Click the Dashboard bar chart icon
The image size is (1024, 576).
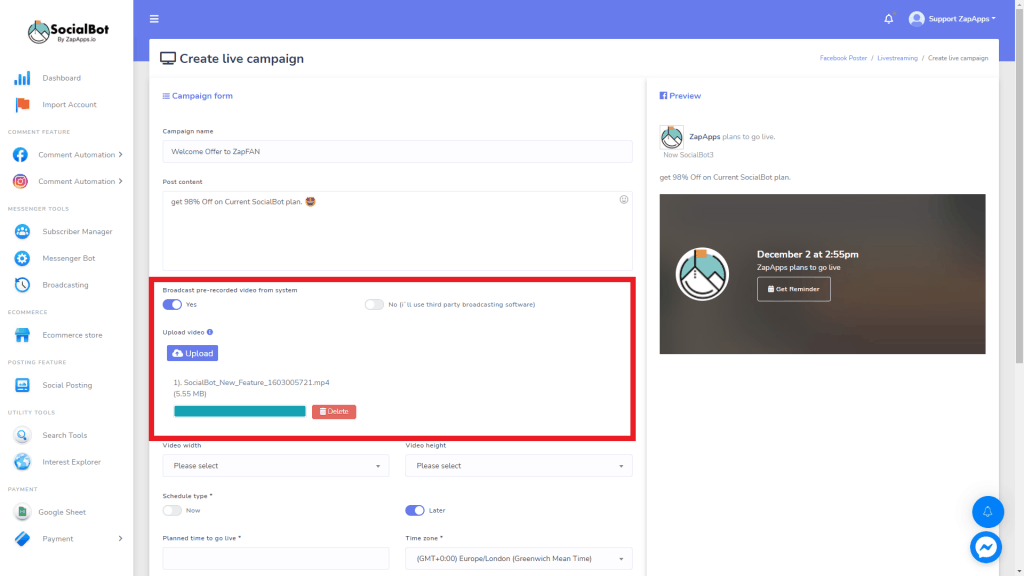coord(22,78)
